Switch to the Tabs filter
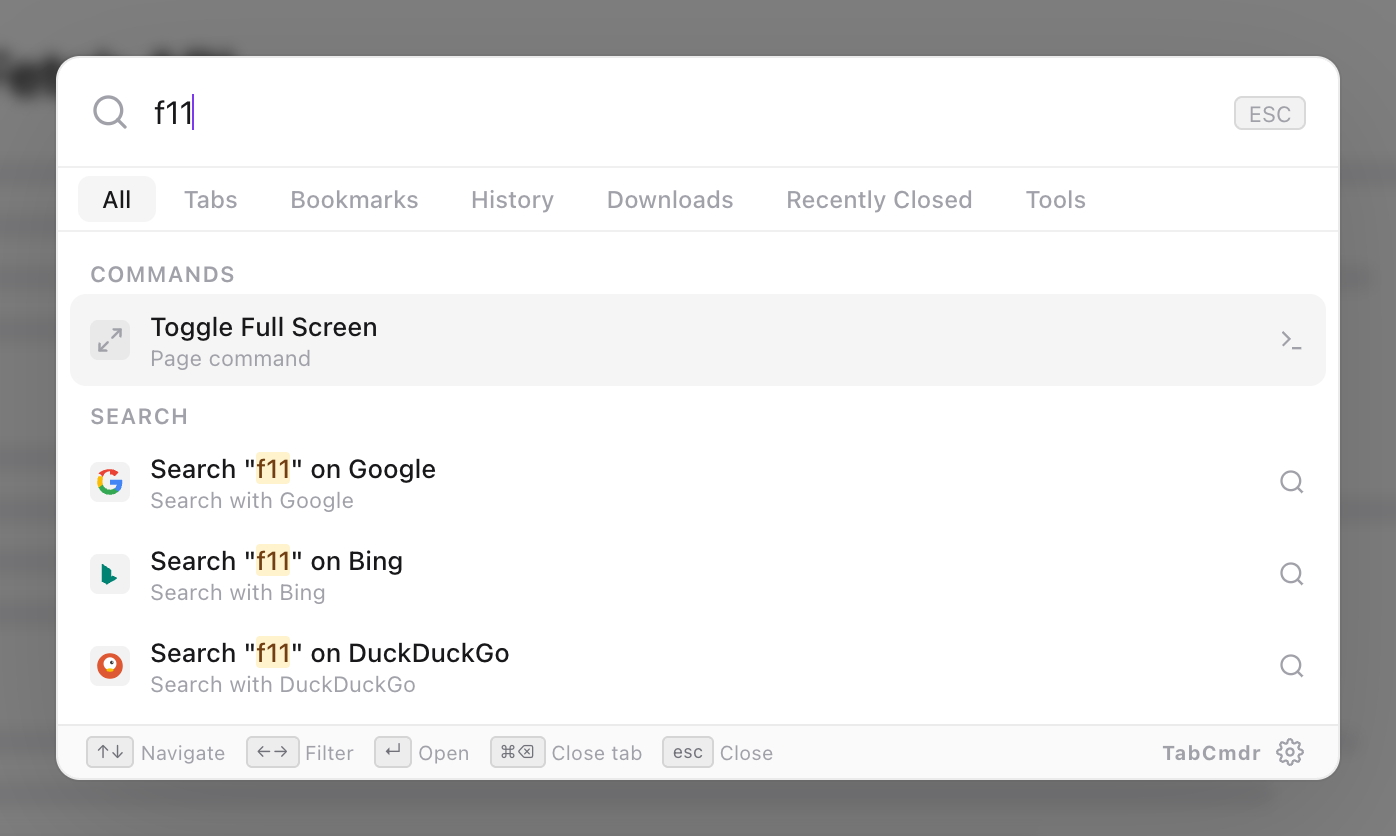The image size is (1396, 836). pyautogui.click(x=211, y=199)
